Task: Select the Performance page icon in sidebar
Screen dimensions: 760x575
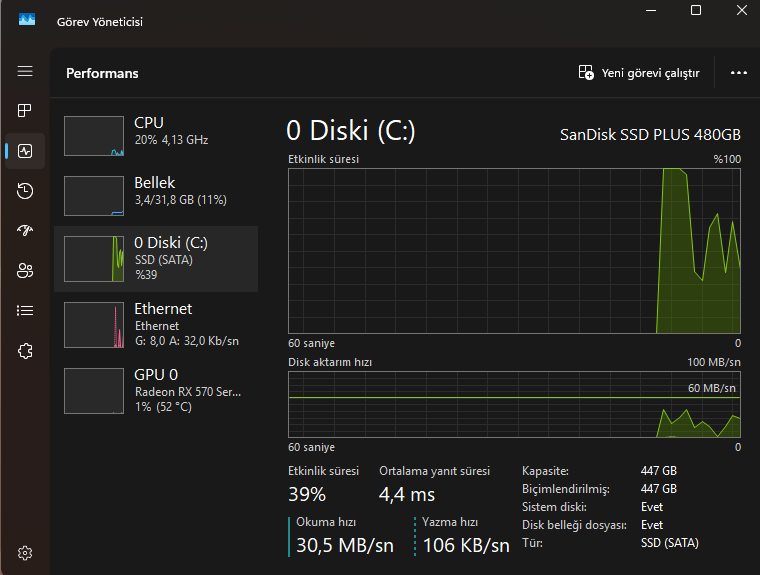Action: tap(25, 151)
